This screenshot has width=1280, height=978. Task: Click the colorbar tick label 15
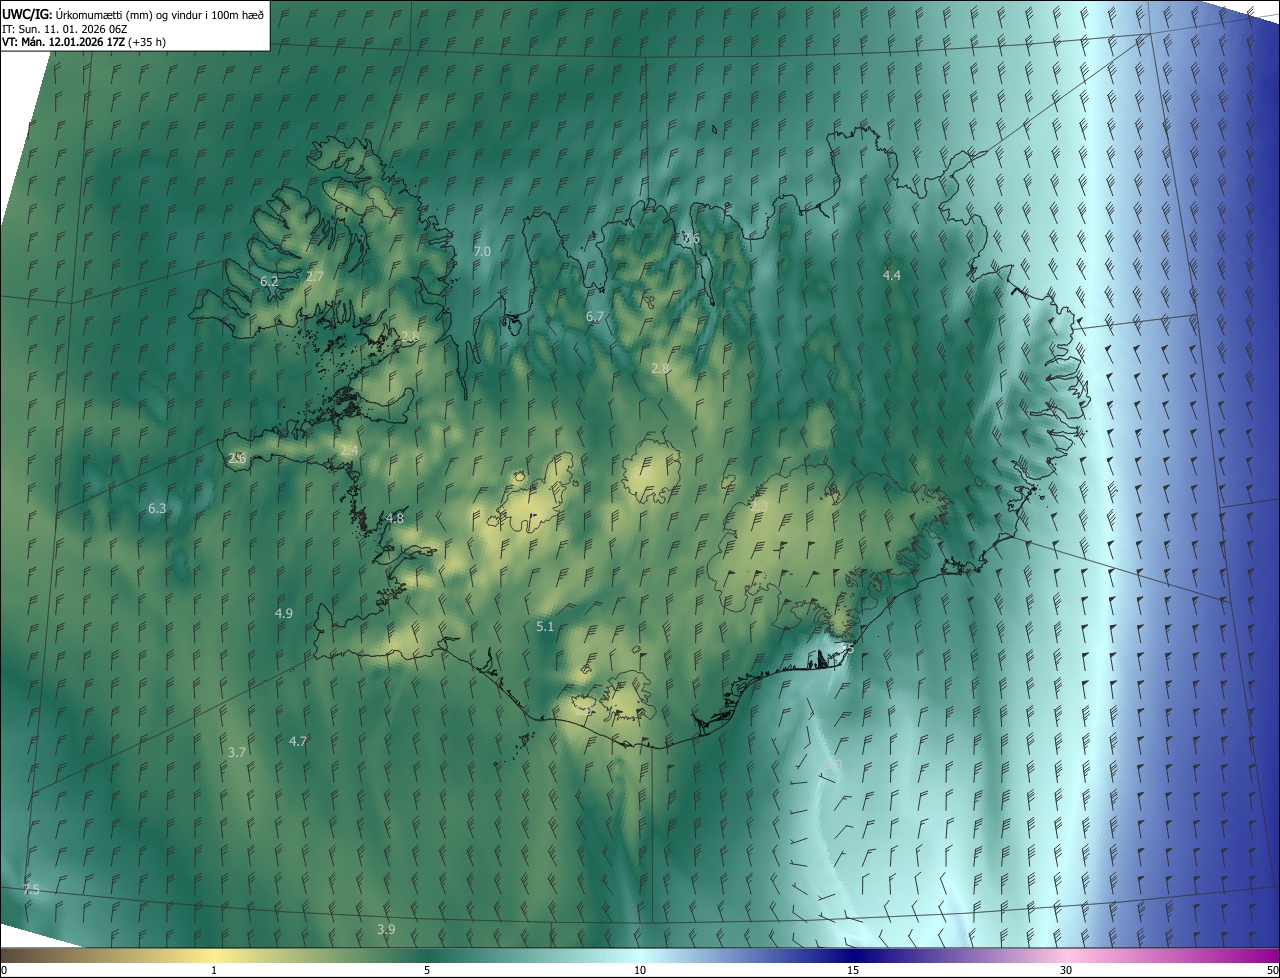pos(853,970)
